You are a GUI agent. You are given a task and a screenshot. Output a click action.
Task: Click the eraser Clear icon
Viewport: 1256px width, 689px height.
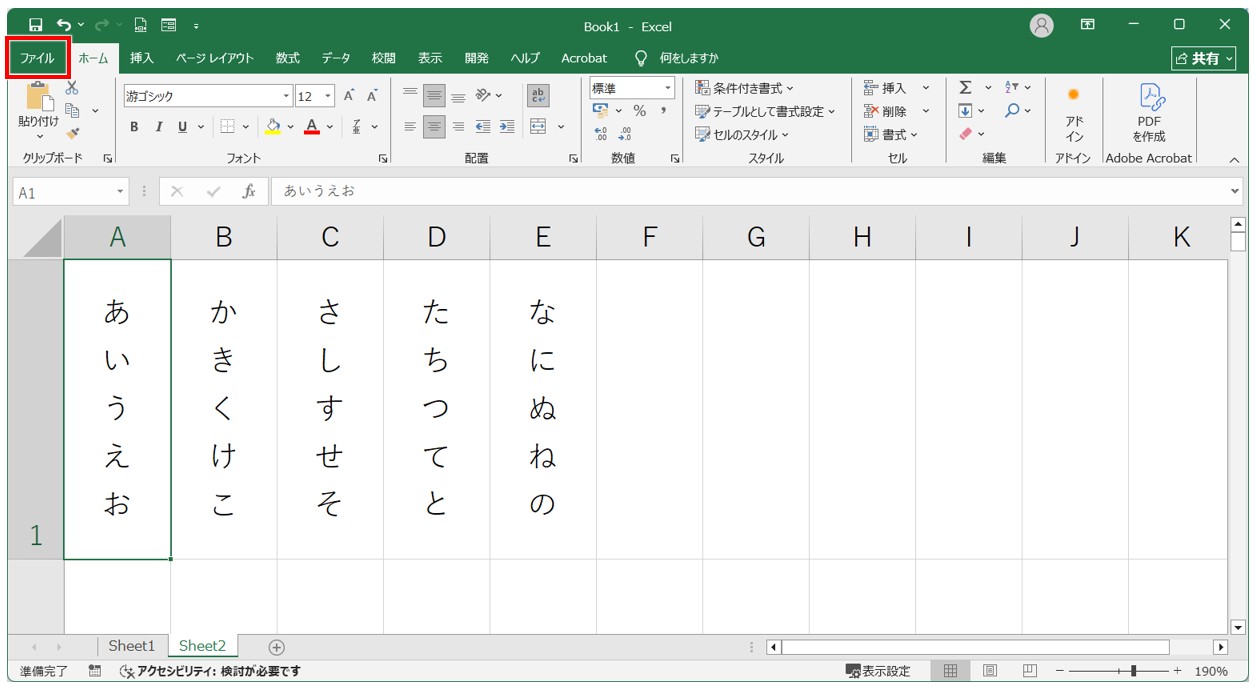[965, 133]
